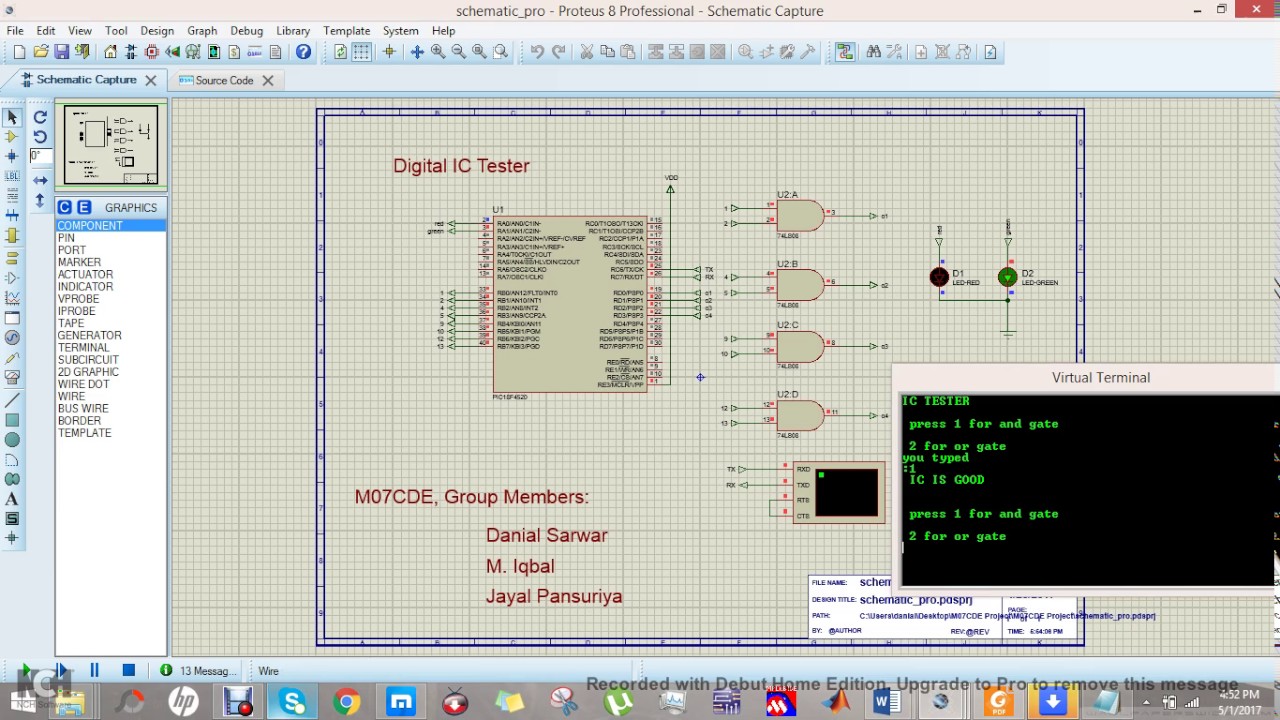Open project with the folder icon
This screenshot has width=1280, height=720.
(x=41, y=52)
